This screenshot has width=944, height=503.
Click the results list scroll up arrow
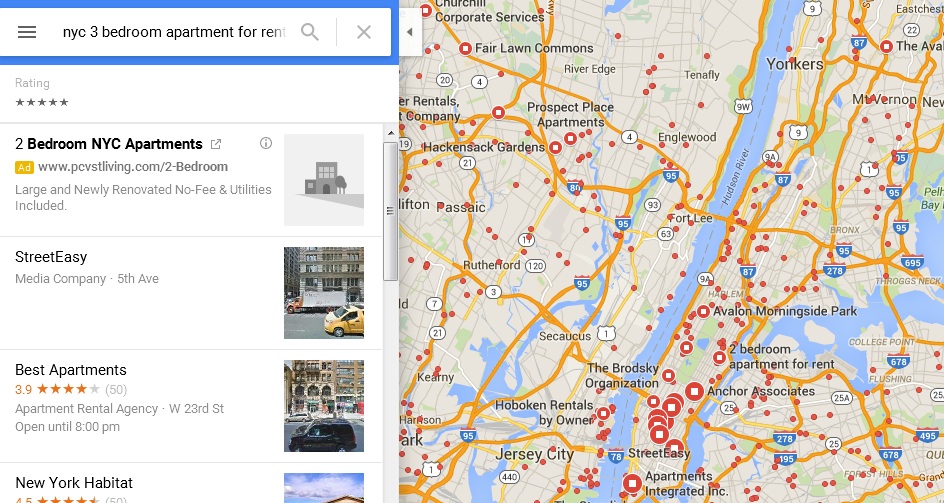(x=391, y=133)
